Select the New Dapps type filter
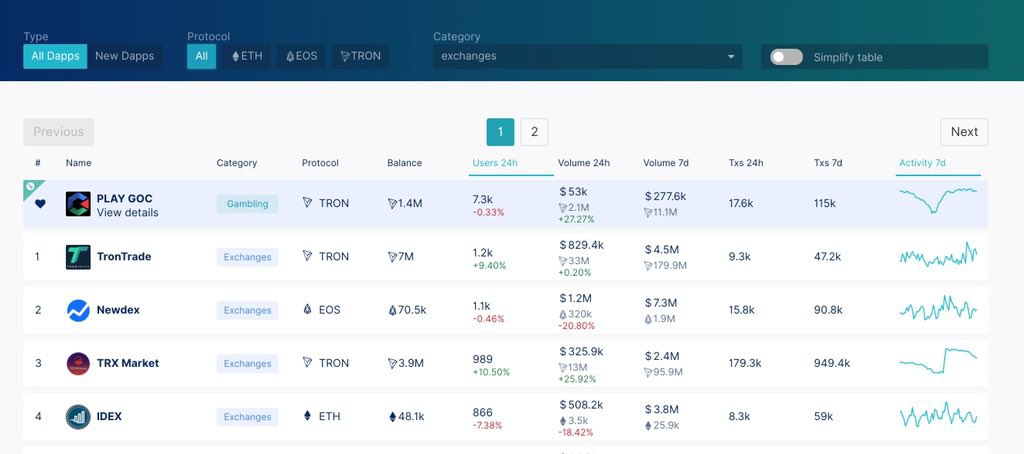The height and width of the screenshot is (454, 1024). pos(125,56)
